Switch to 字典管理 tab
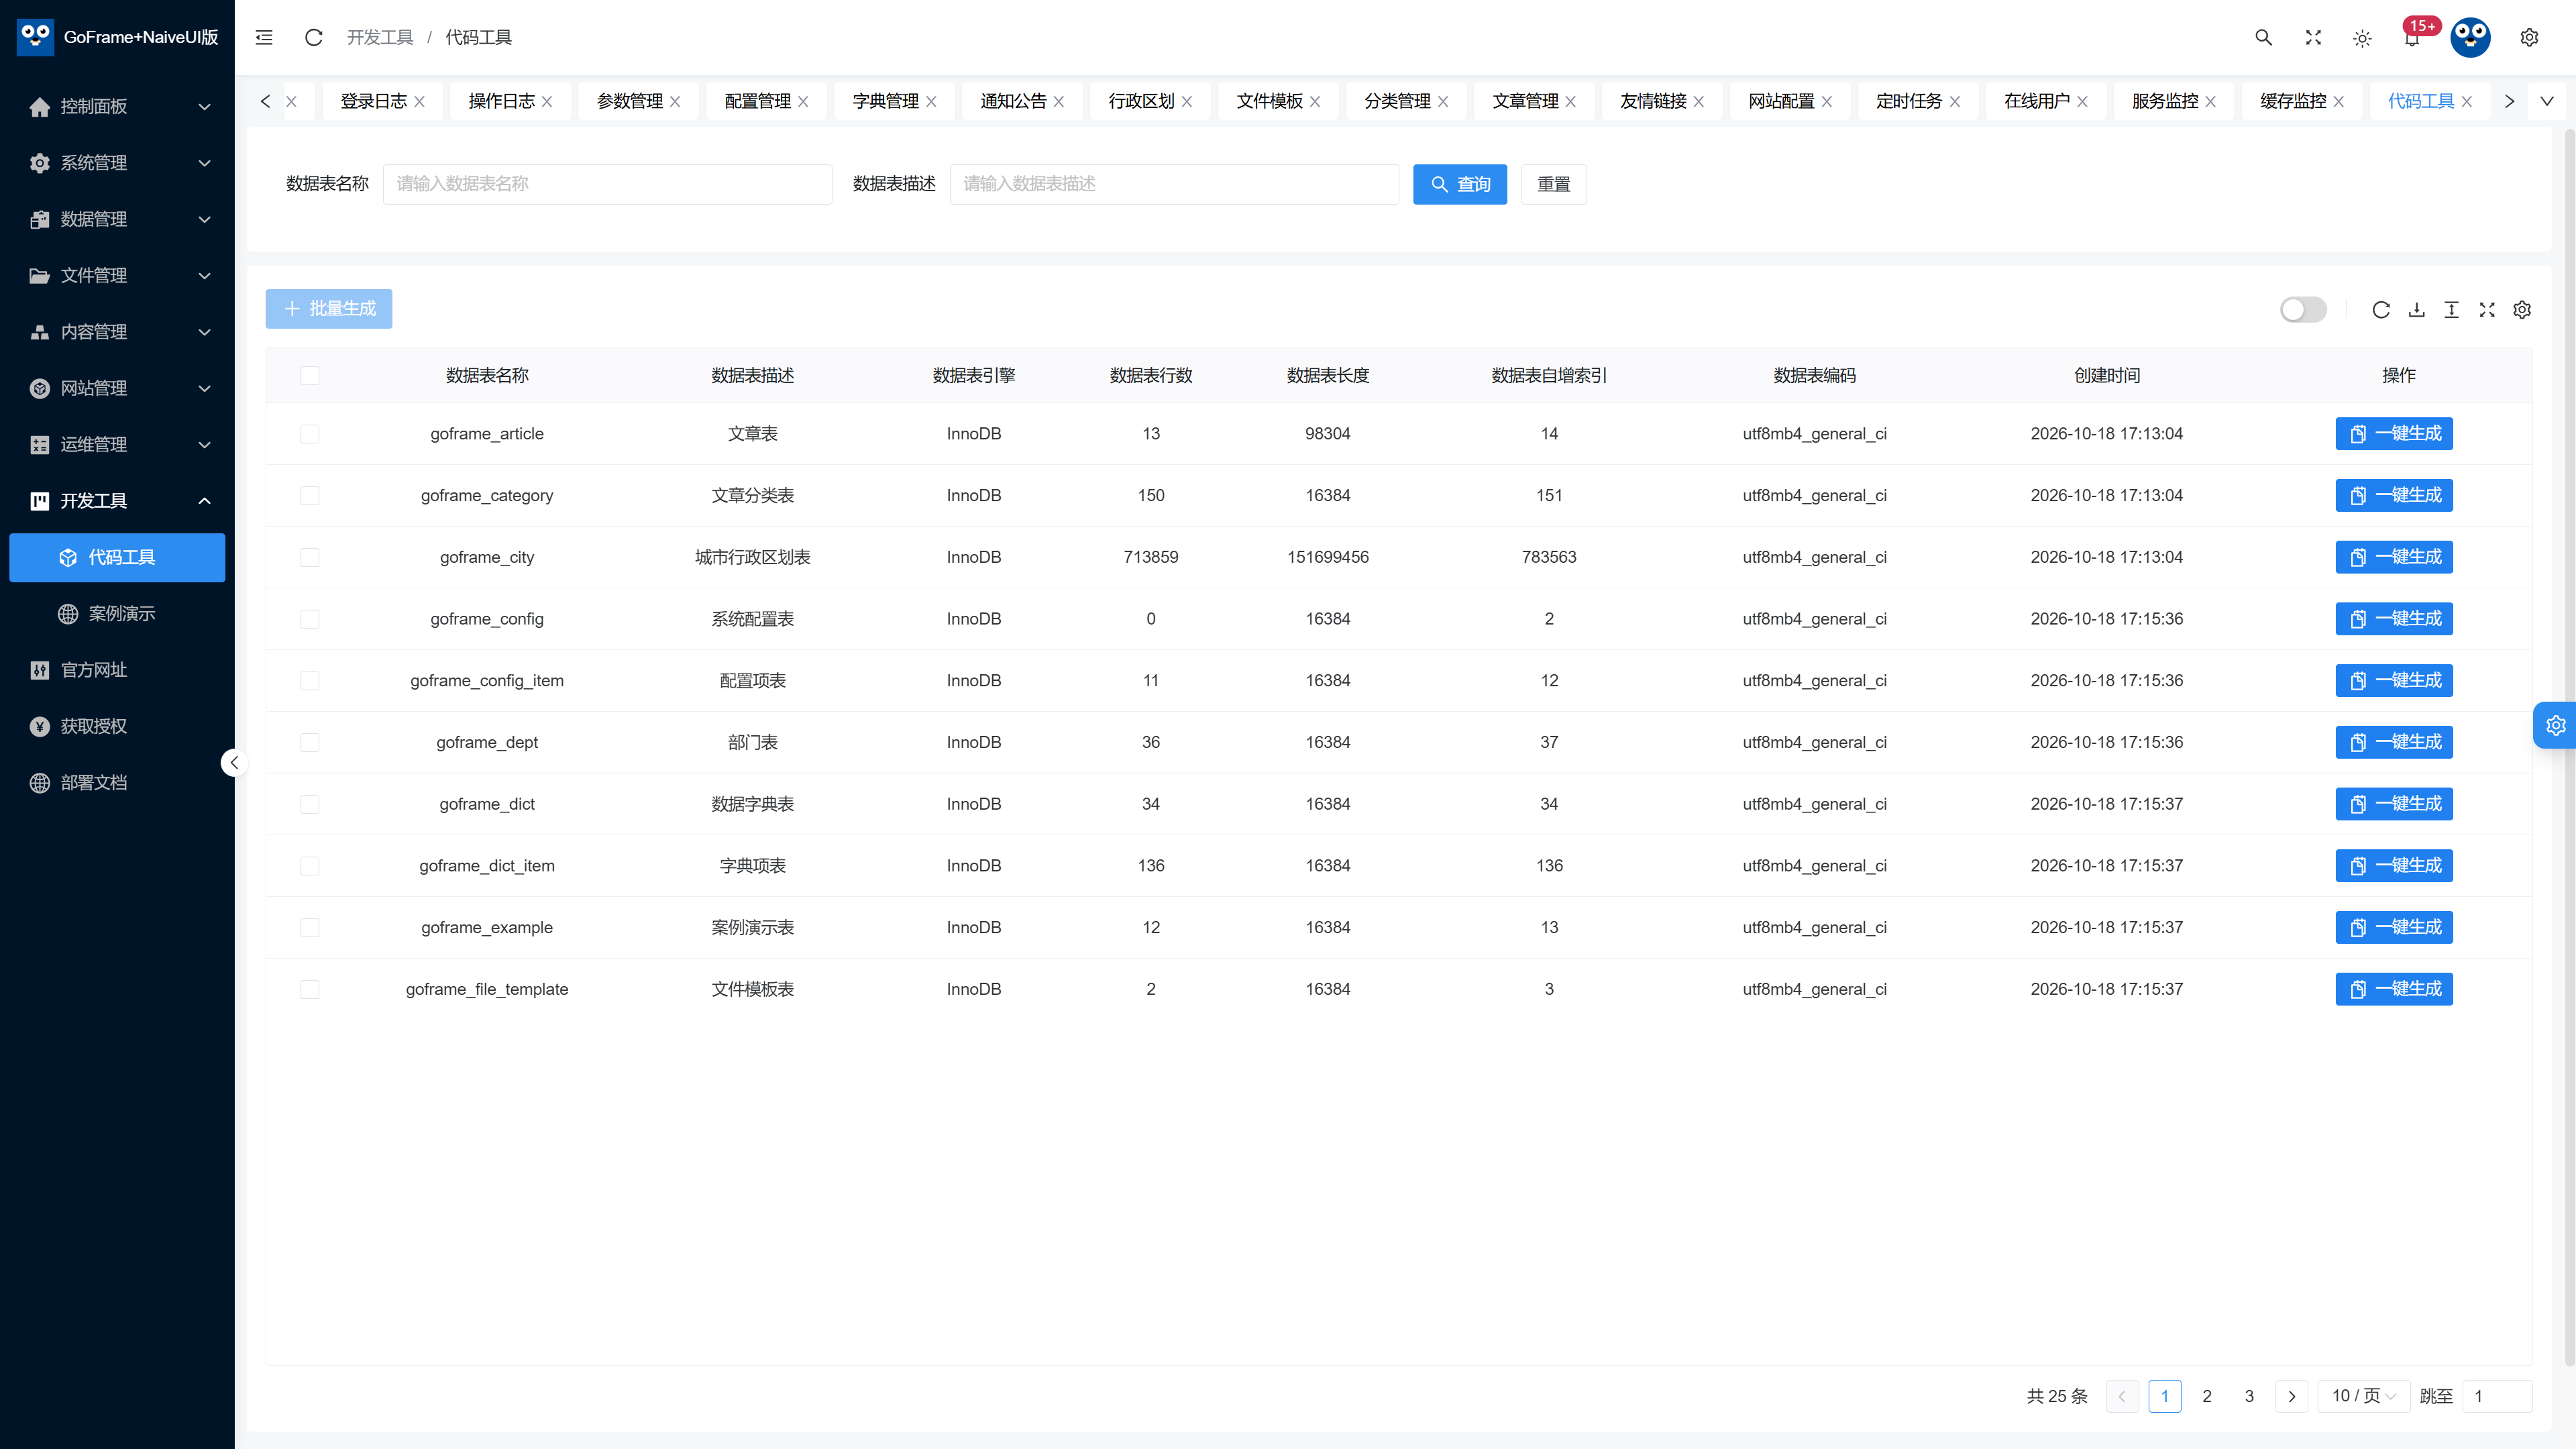The width and height of the screenshot is (2576, 1449). 885,101
